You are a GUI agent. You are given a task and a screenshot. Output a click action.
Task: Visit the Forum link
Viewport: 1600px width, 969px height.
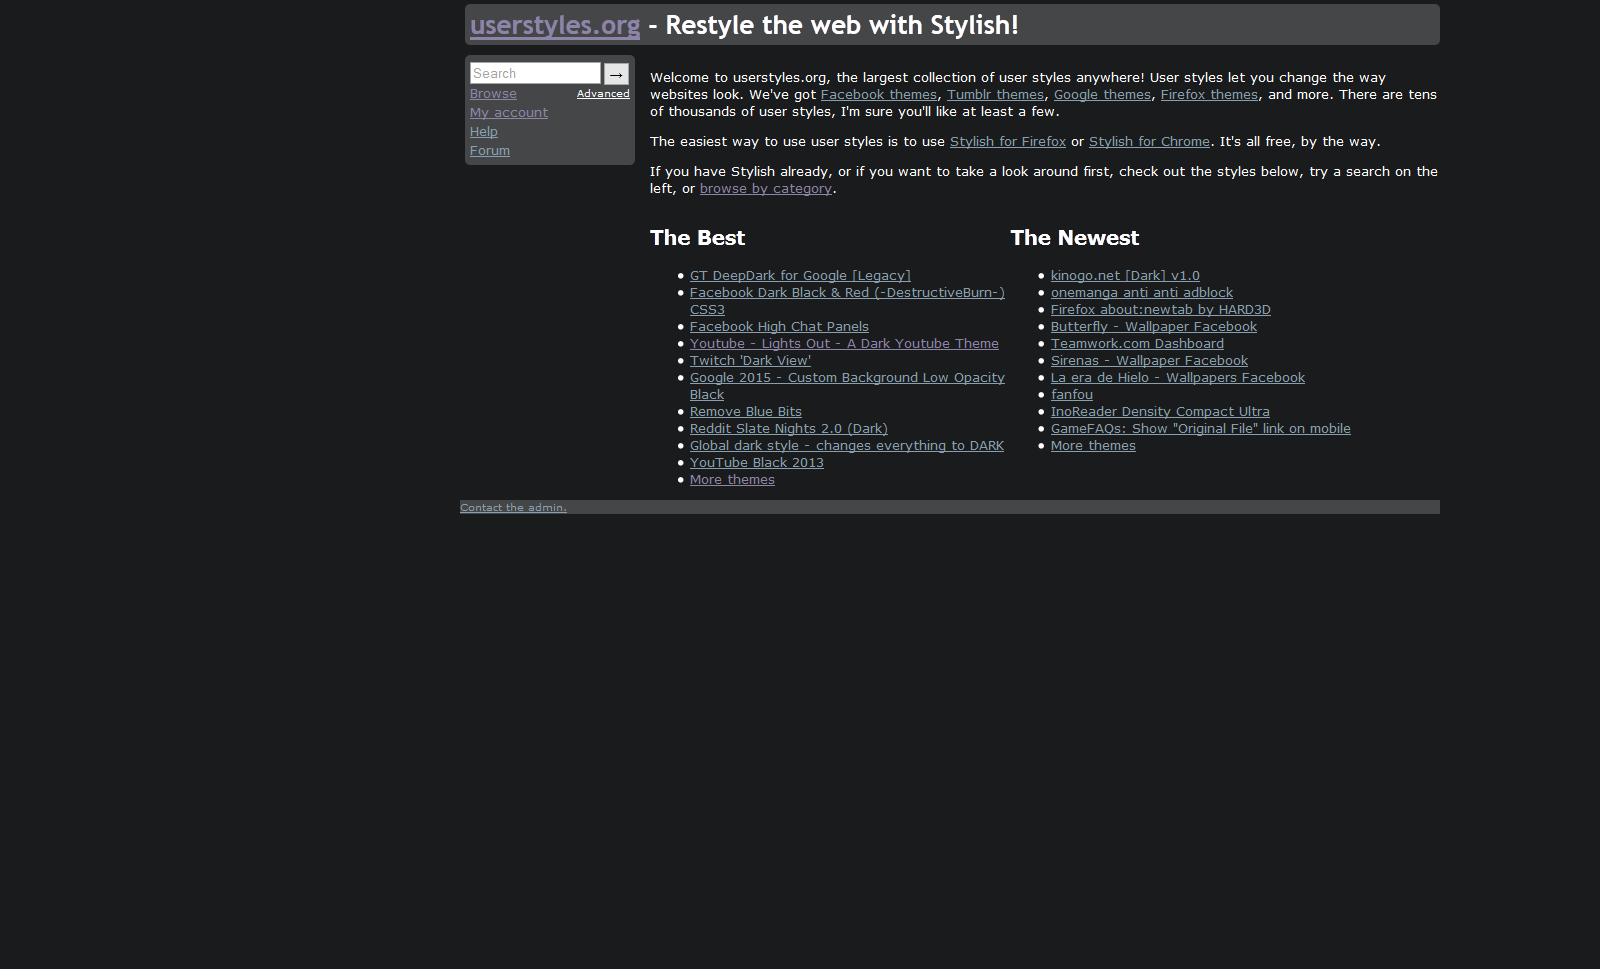pos(490,151)
